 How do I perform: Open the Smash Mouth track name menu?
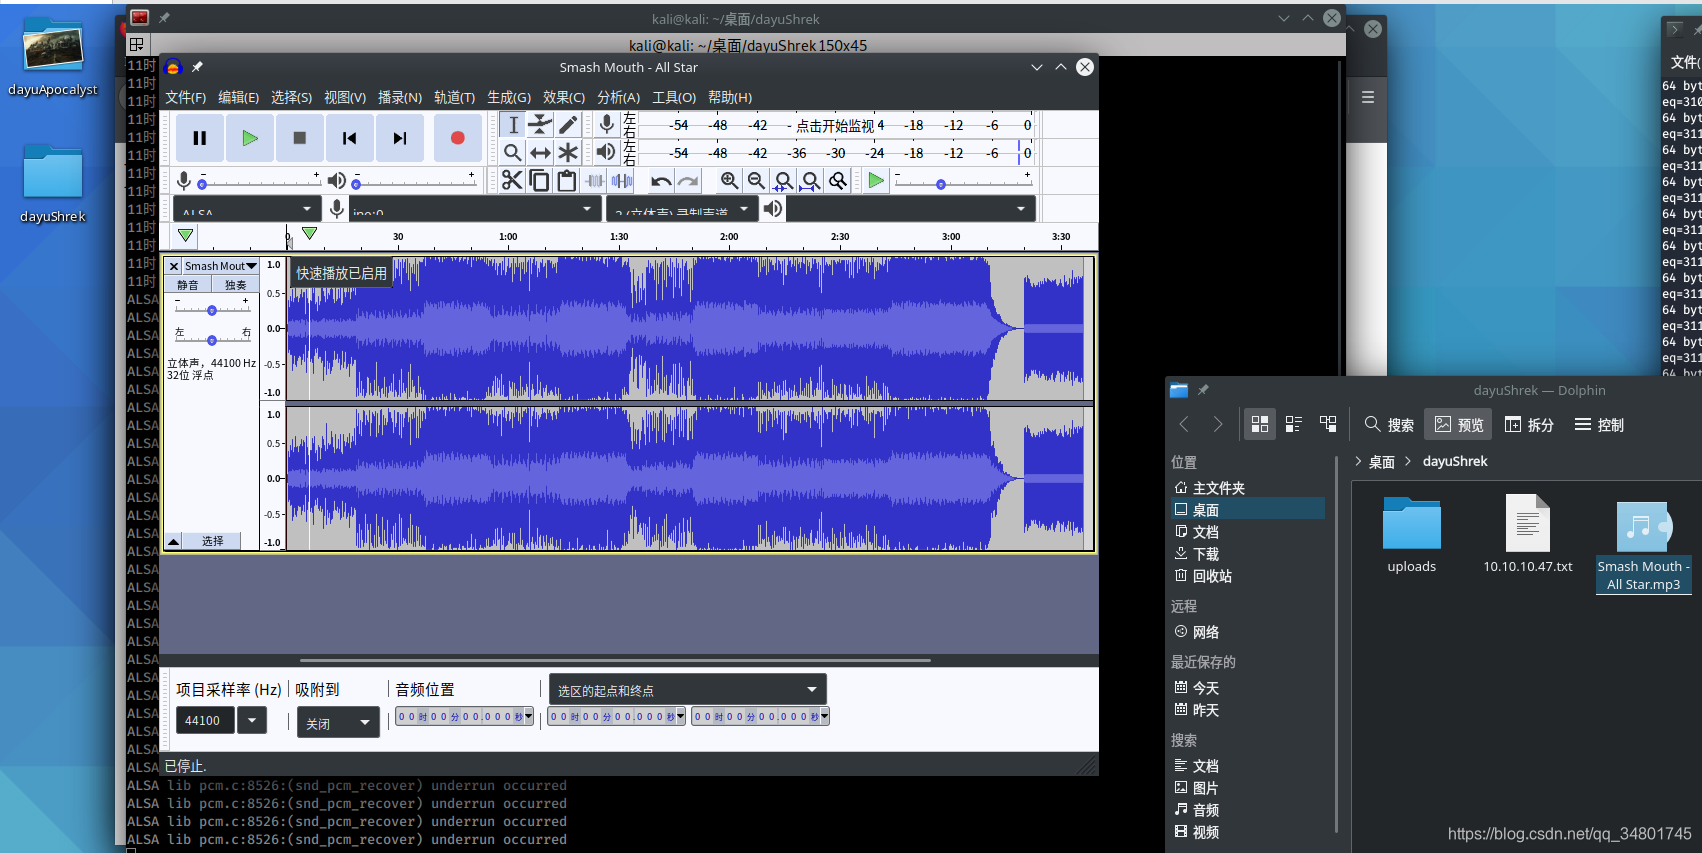click(x=220, y=266)
